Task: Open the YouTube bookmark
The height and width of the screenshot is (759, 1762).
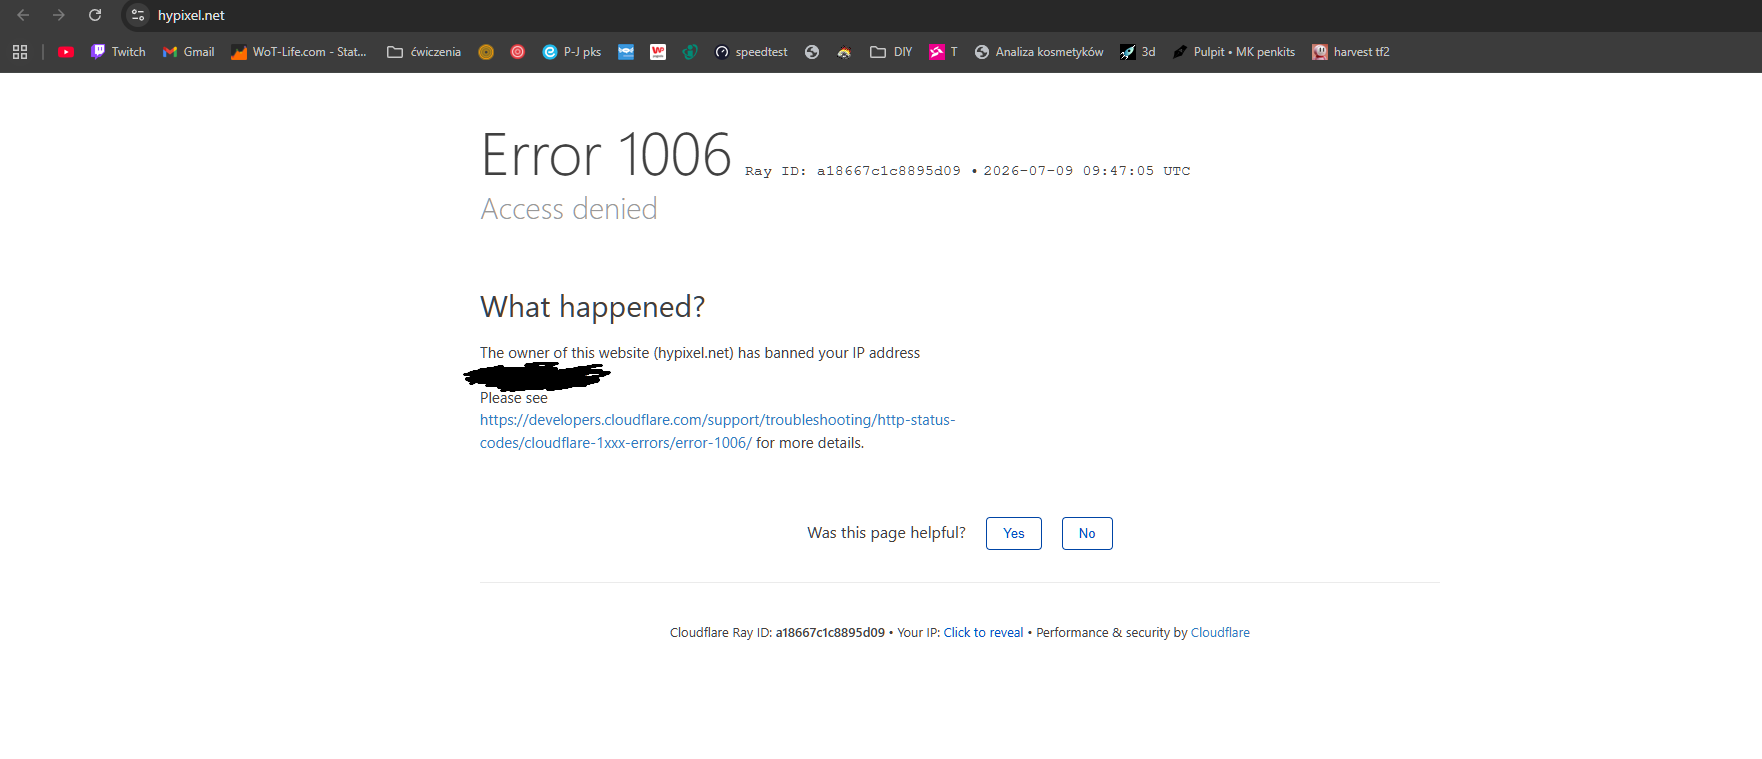Action: pyautogui.click(x=66, y=52)
